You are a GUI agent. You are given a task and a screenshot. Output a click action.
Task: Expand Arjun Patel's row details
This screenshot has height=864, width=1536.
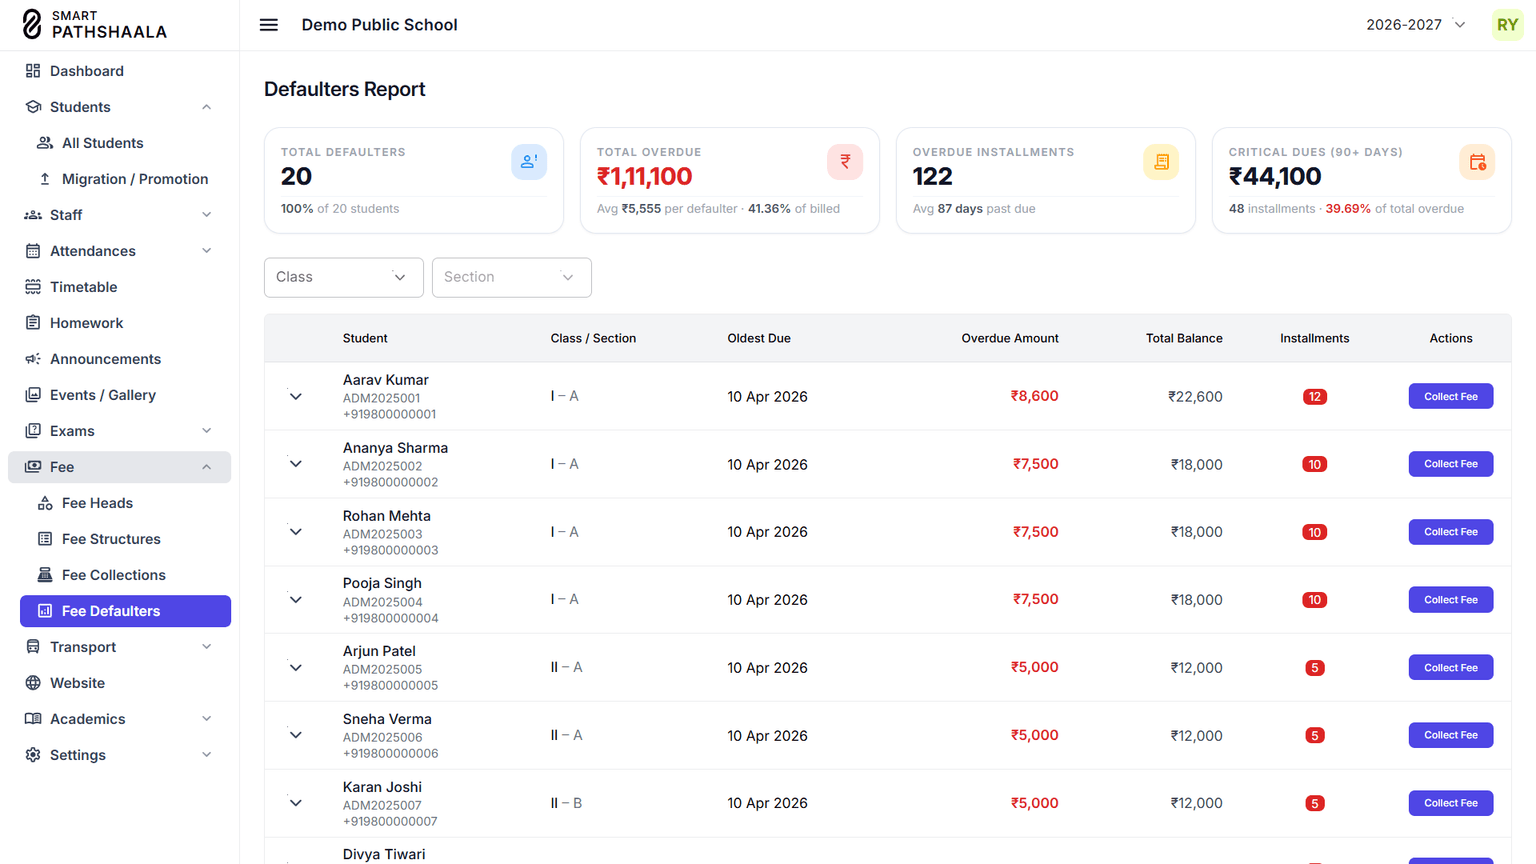pos(296,668)
